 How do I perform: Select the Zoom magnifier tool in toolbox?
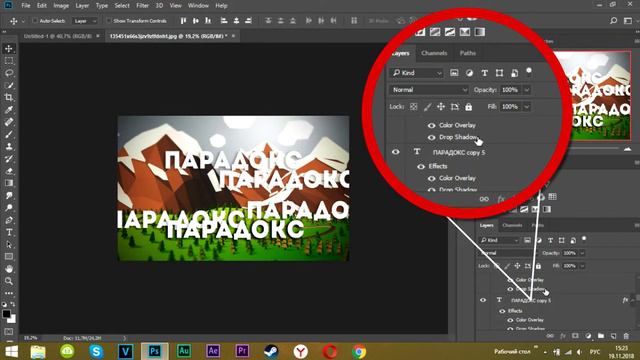(9, 281)
